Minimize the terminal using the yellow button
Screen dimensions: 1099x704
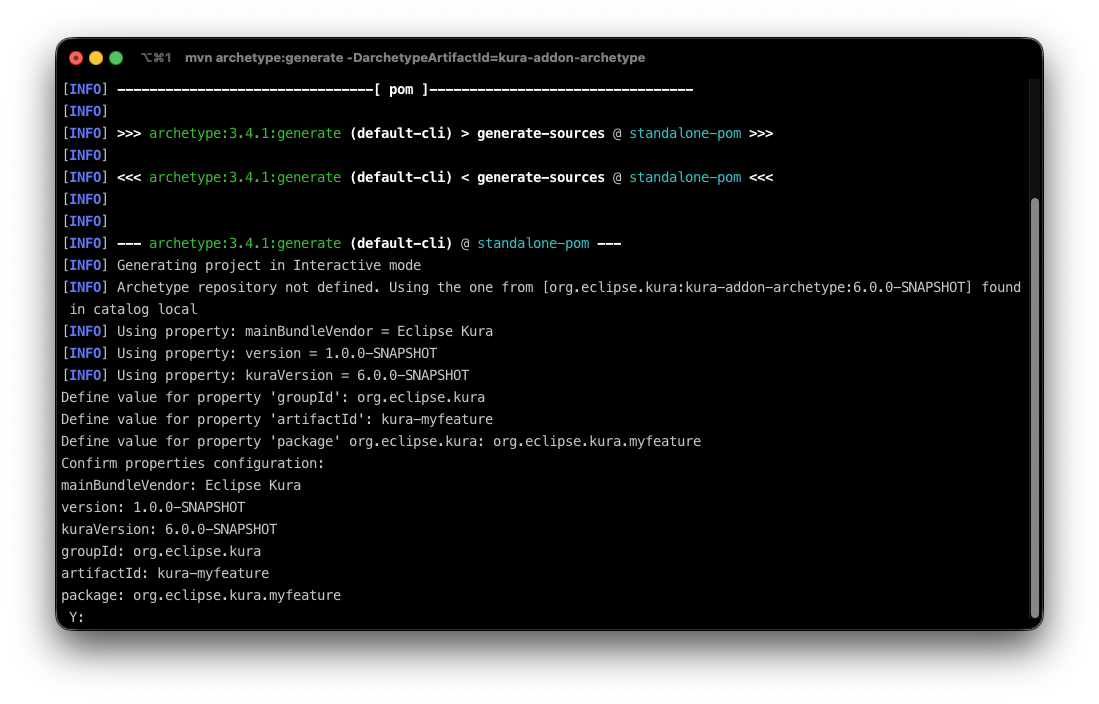point(96,58)
